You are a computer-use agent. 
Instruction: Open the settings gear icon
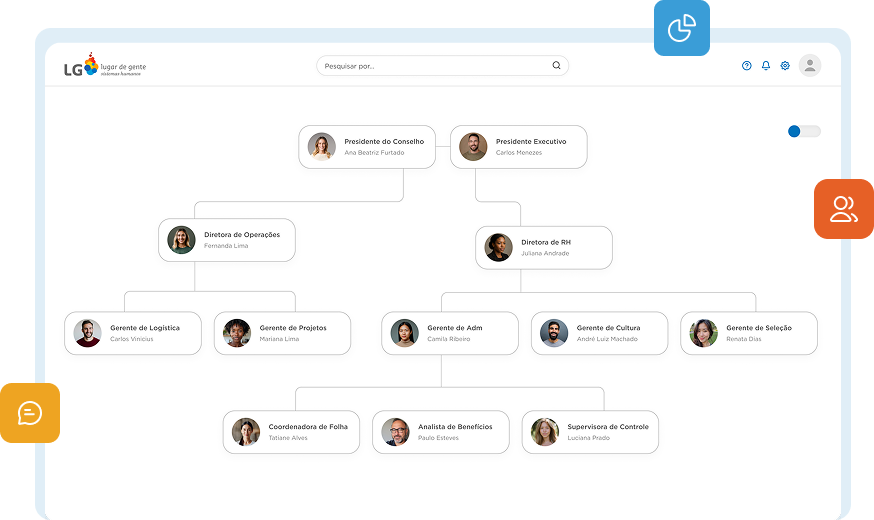tap(785, 66)
